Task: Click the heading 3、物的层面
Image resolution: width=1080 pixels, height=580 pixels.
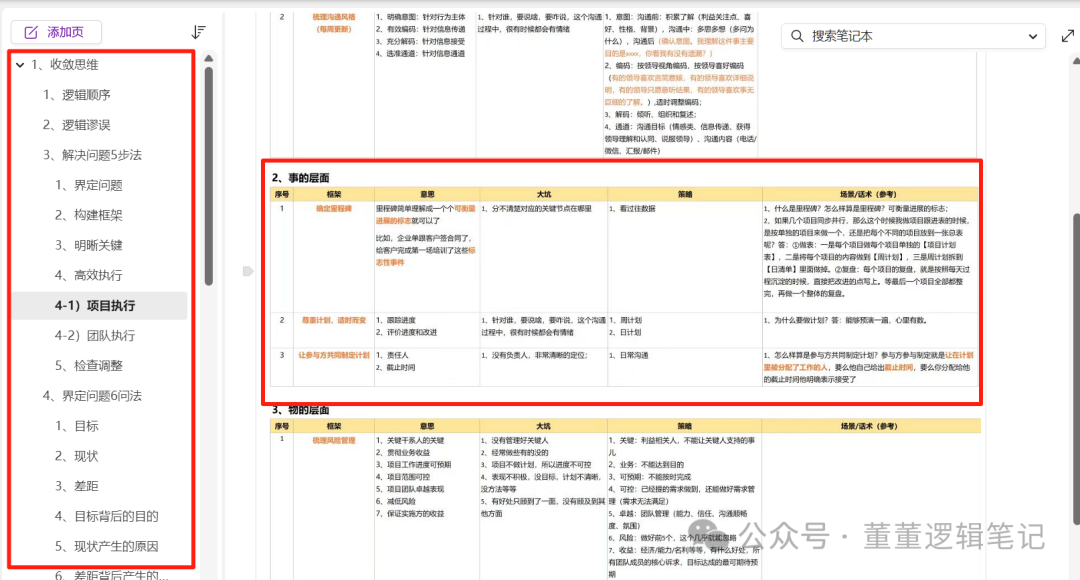Action: (300, 410)
